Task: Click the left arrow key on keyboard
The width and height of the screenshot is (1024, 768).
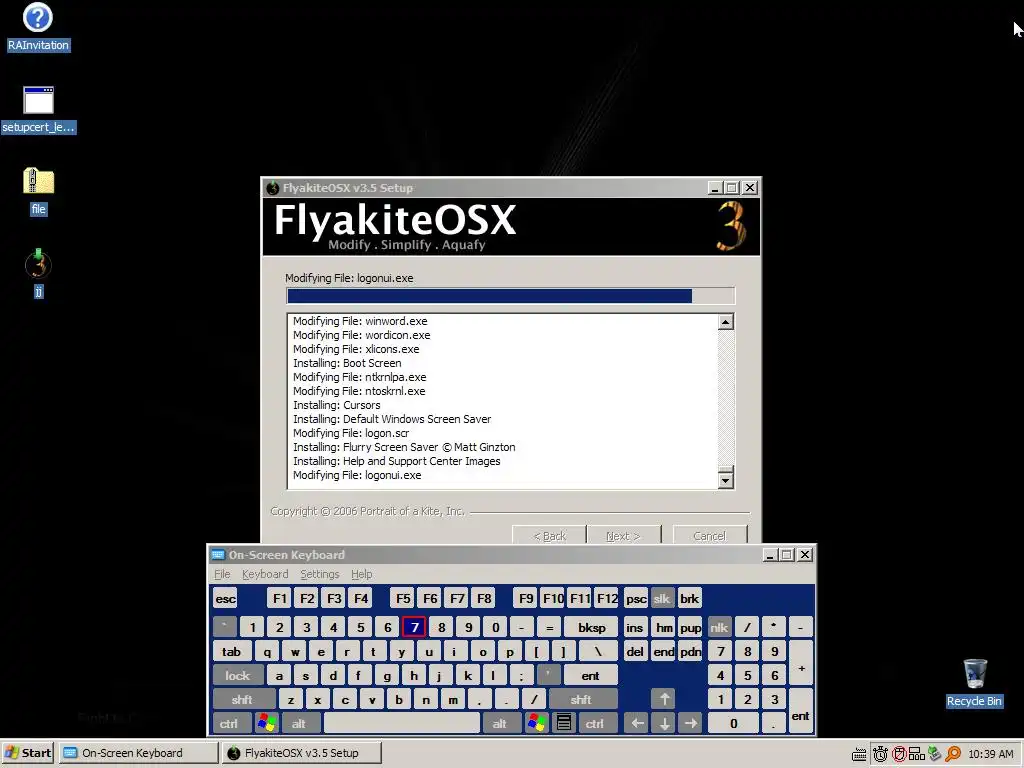Action: pyautogui.click(x=637, y=723)
